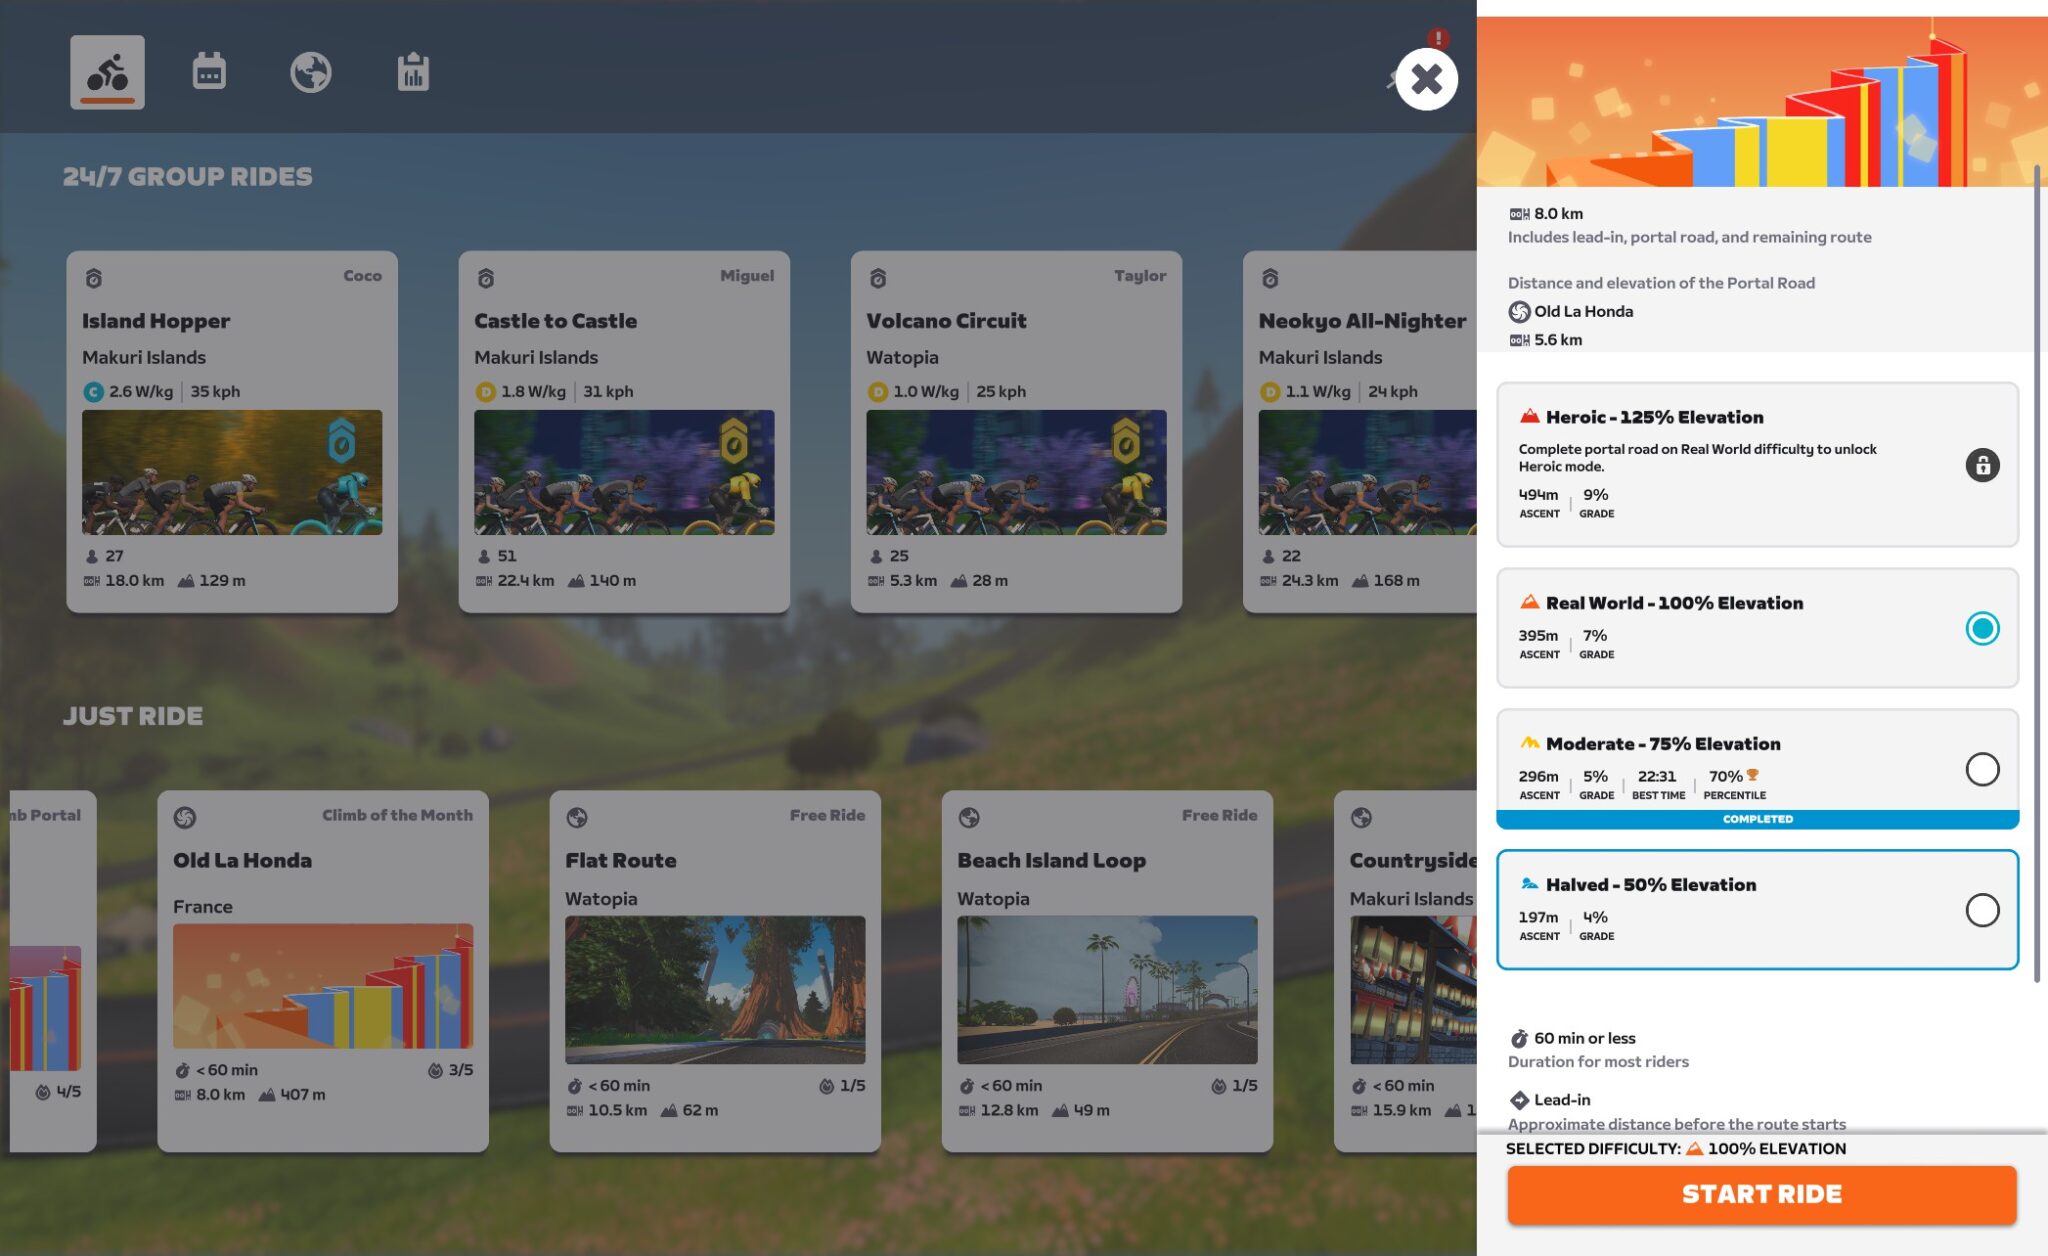The width and height of the screenshot is (2048, 1256).
Task: Select the Real World 100% Elevation radio button
Action: pos(1983,629)
